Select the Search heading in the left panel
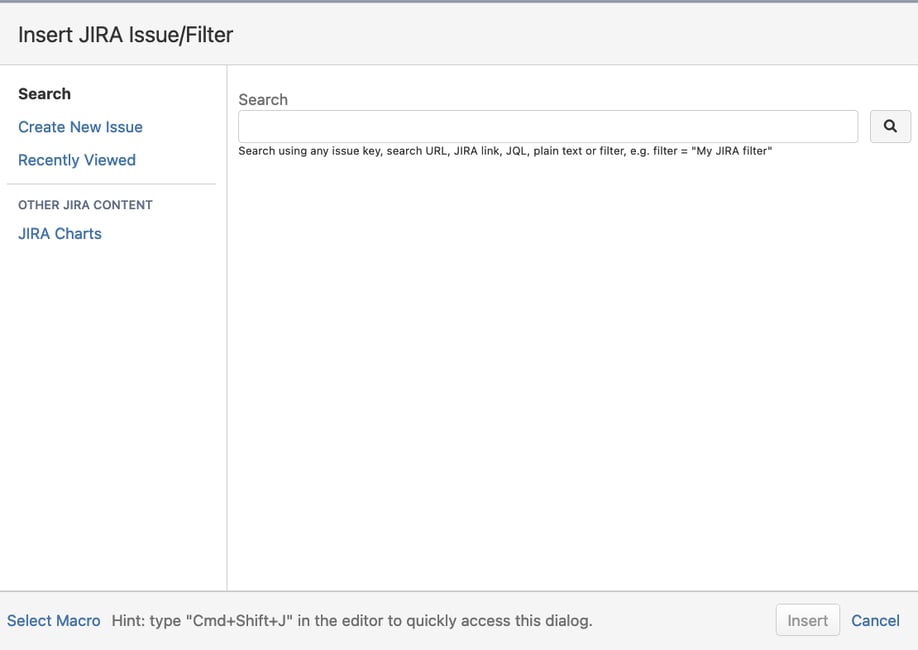The height and width of the screenshot is (650, 918). 44,93
